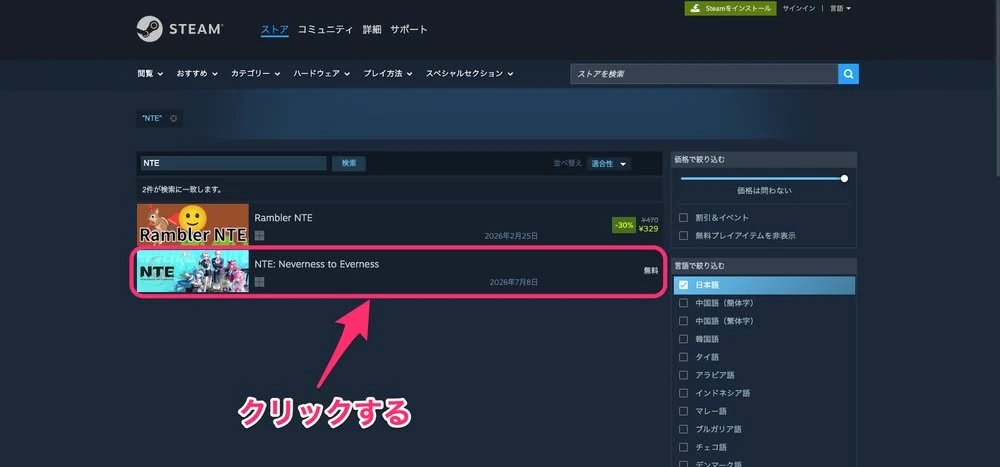Click the ¥329 price
The width and height of the screenshot is (1000, 467).
click(648, 228)
